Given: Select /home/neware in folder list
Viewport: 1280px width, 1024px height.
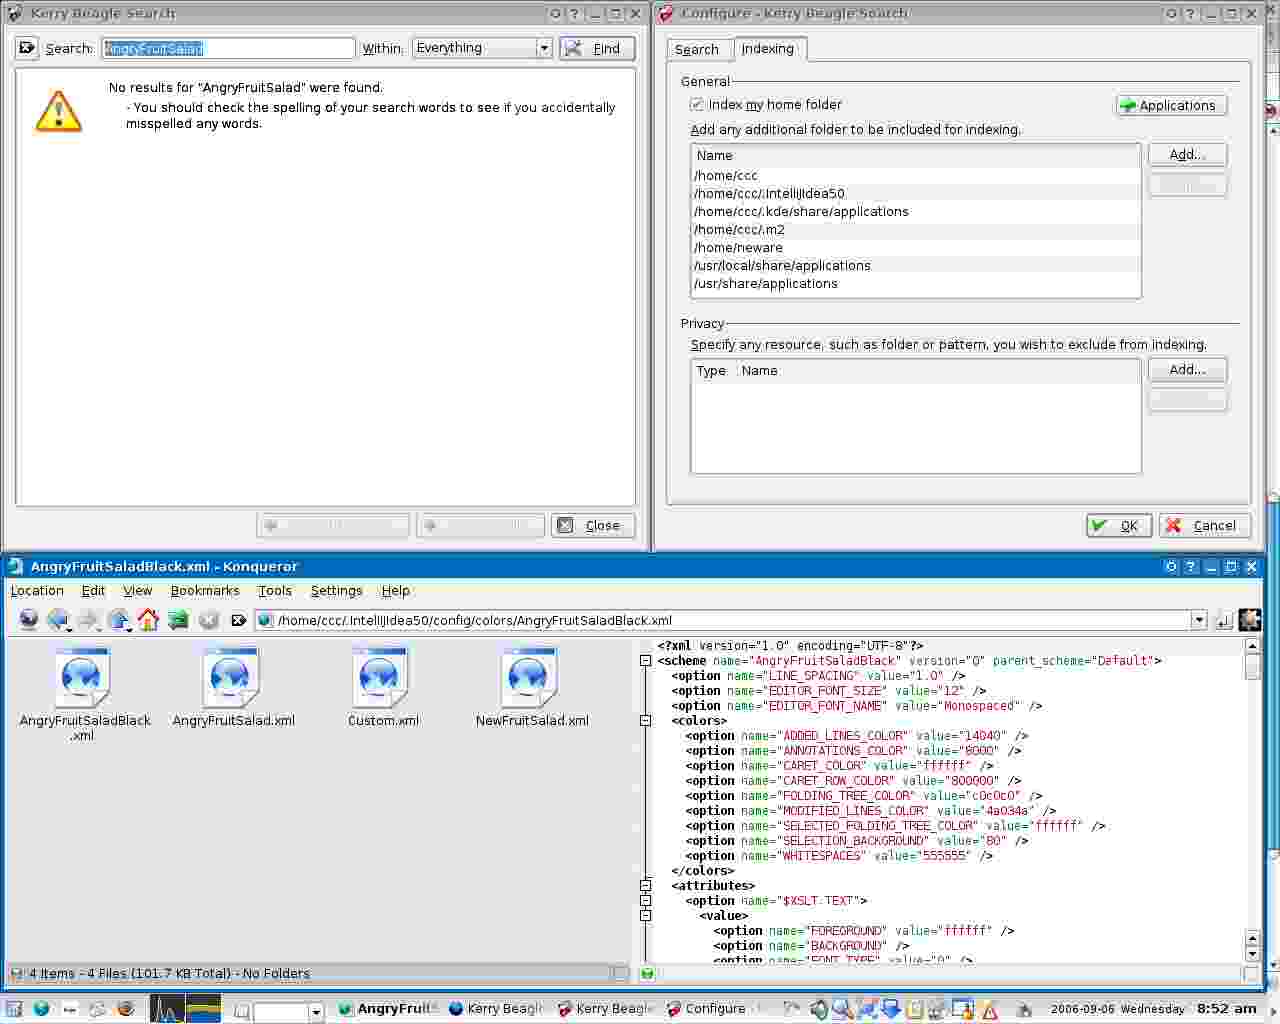Looking at the screenshot, I should pos(738,248).
